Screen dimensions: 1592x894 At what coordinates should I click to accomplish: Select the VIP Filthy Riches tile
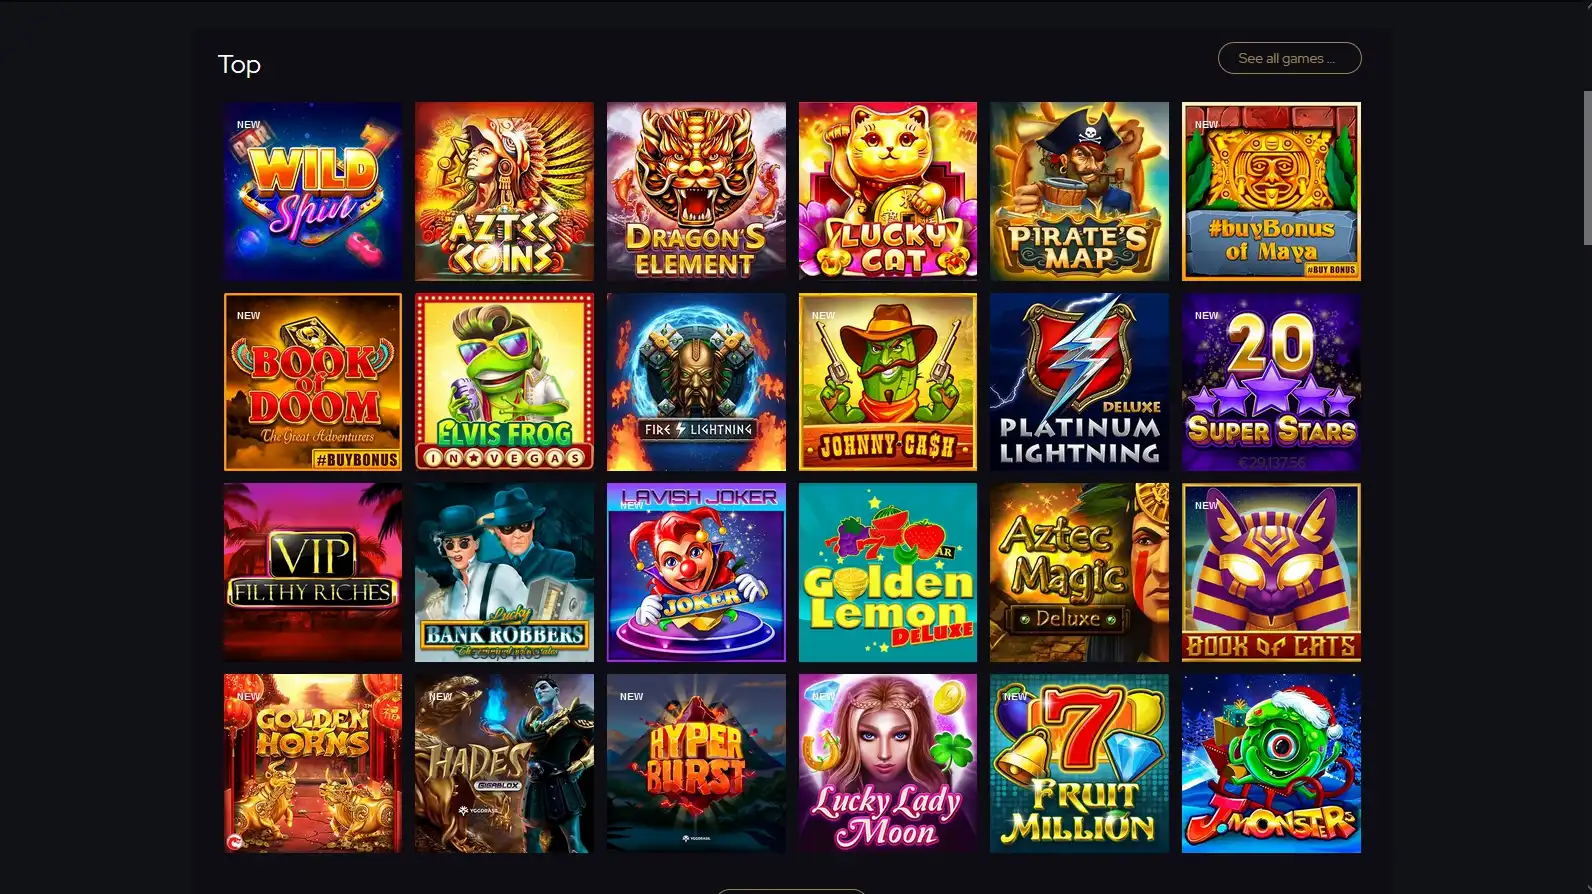pyautogui.click(x=313, y=572)
